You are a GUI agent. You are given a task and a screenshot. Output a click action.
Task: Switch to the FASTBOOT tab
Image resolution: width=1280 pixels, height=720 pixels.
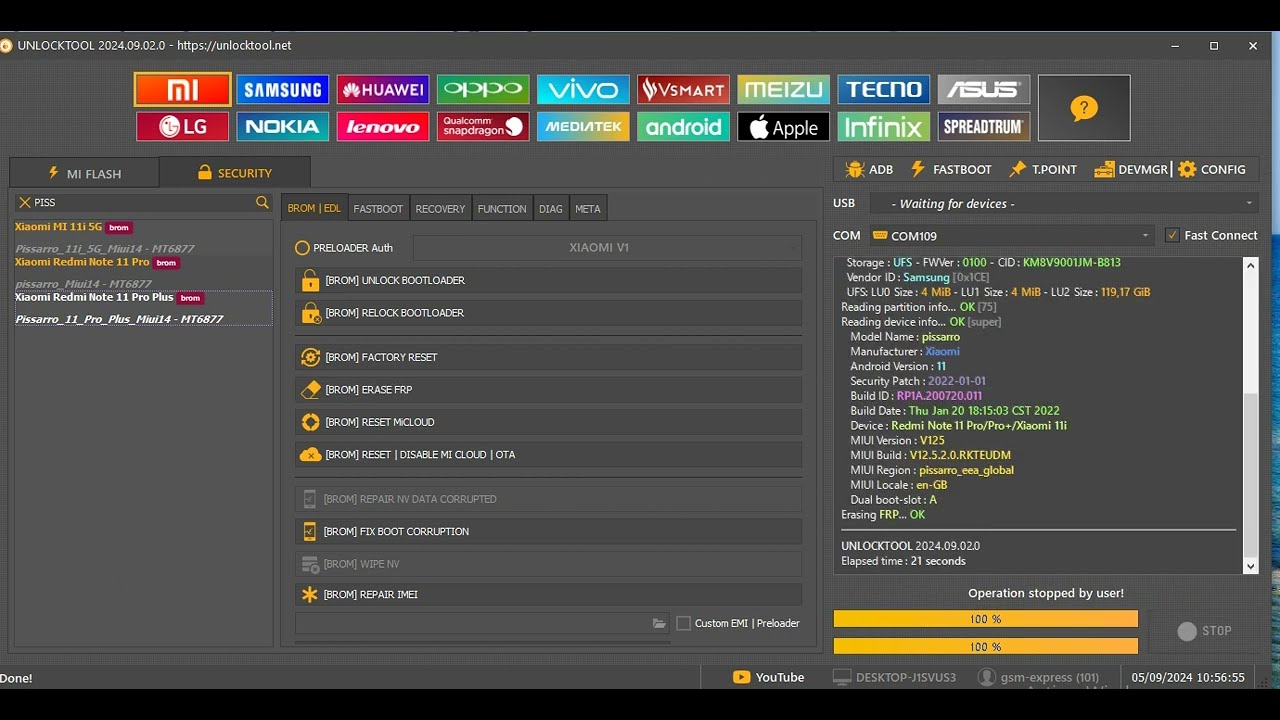378,209
